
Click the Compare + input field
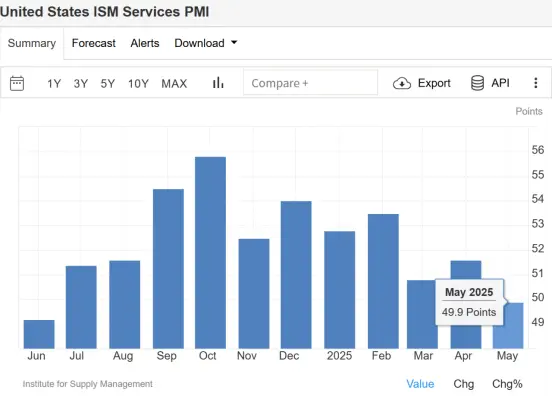click(310, 83)
